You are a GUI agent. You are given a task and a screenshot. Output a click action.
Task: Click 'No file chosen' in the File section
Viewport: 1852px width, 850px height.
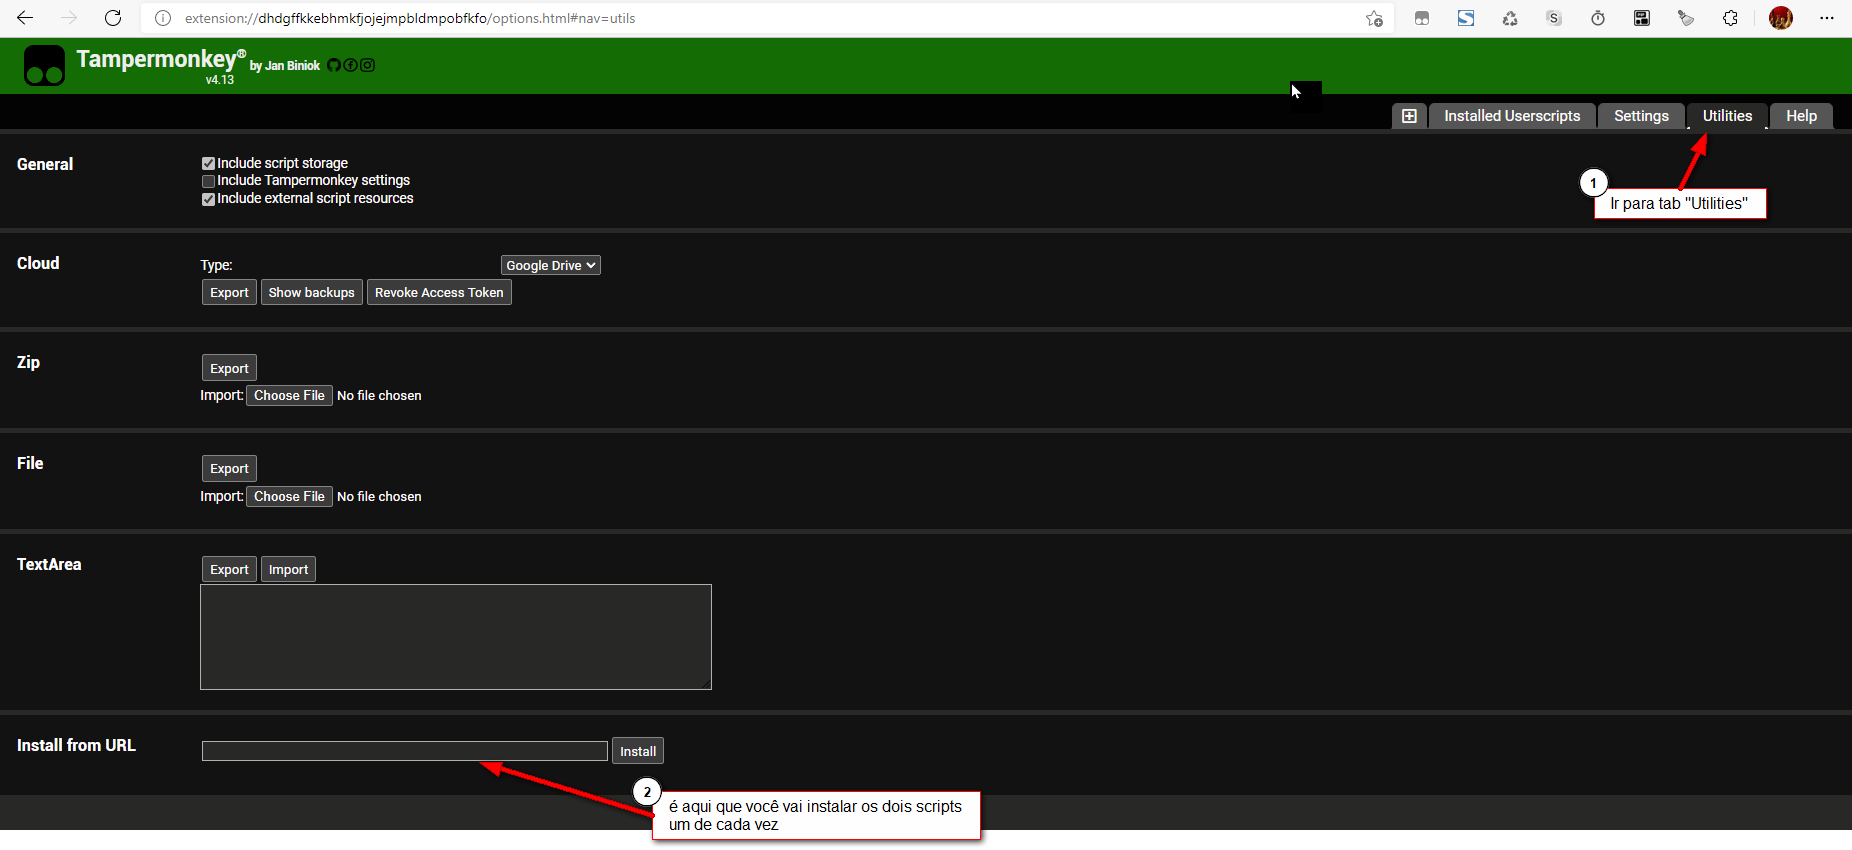coord(379,497)
